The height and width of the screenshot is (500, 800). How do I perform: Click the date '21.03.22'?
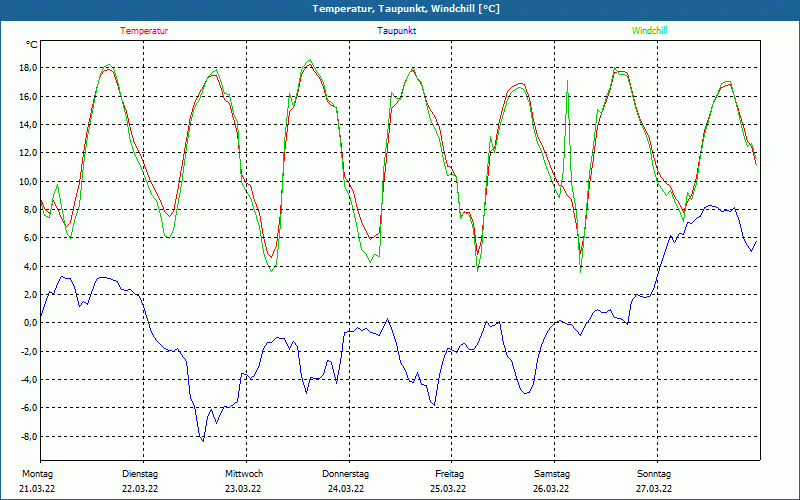[37, 488]
